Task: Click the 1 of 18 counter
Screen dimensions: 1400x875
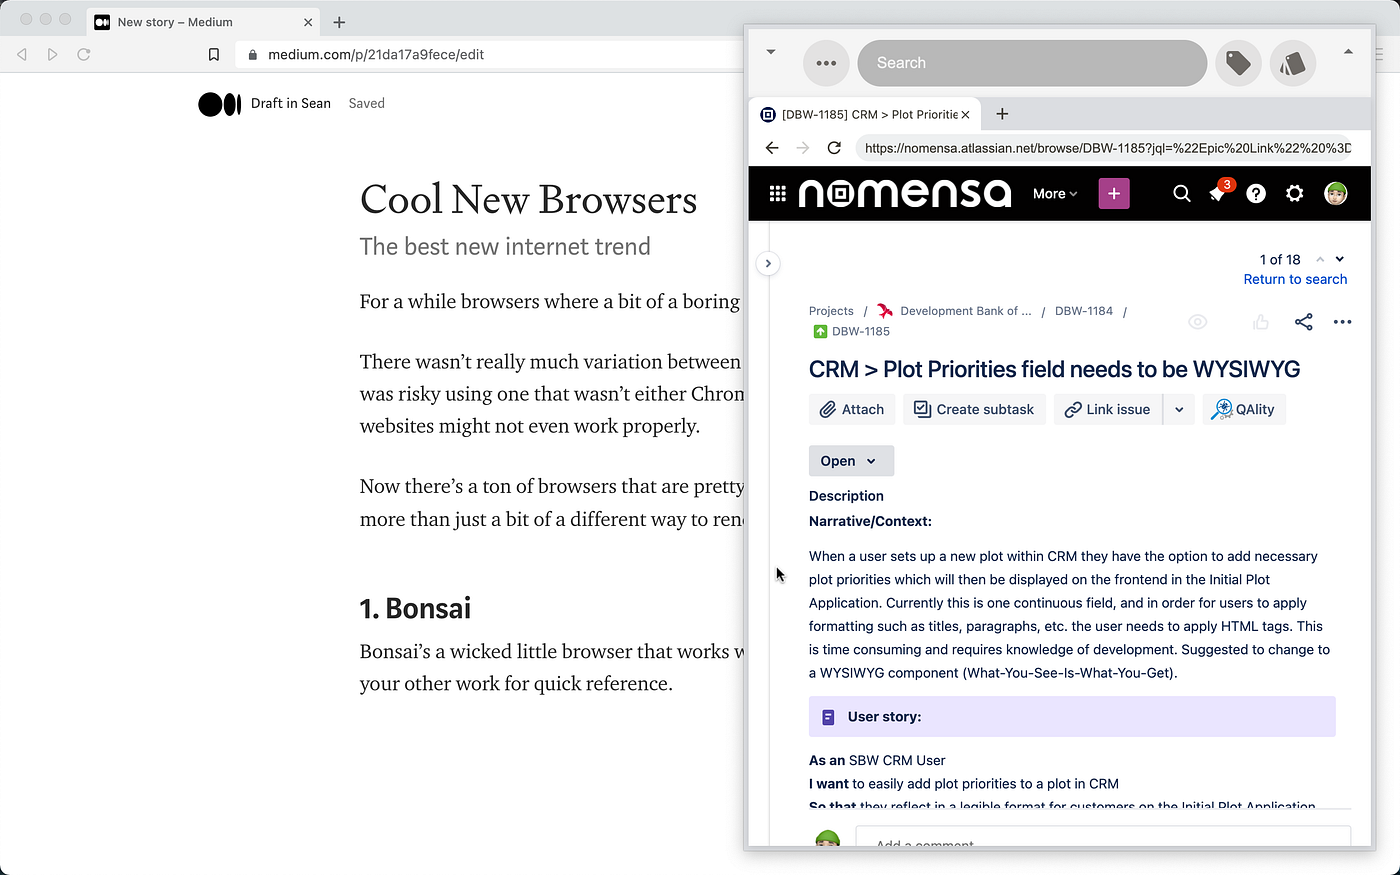Action: pos(1280,260)
